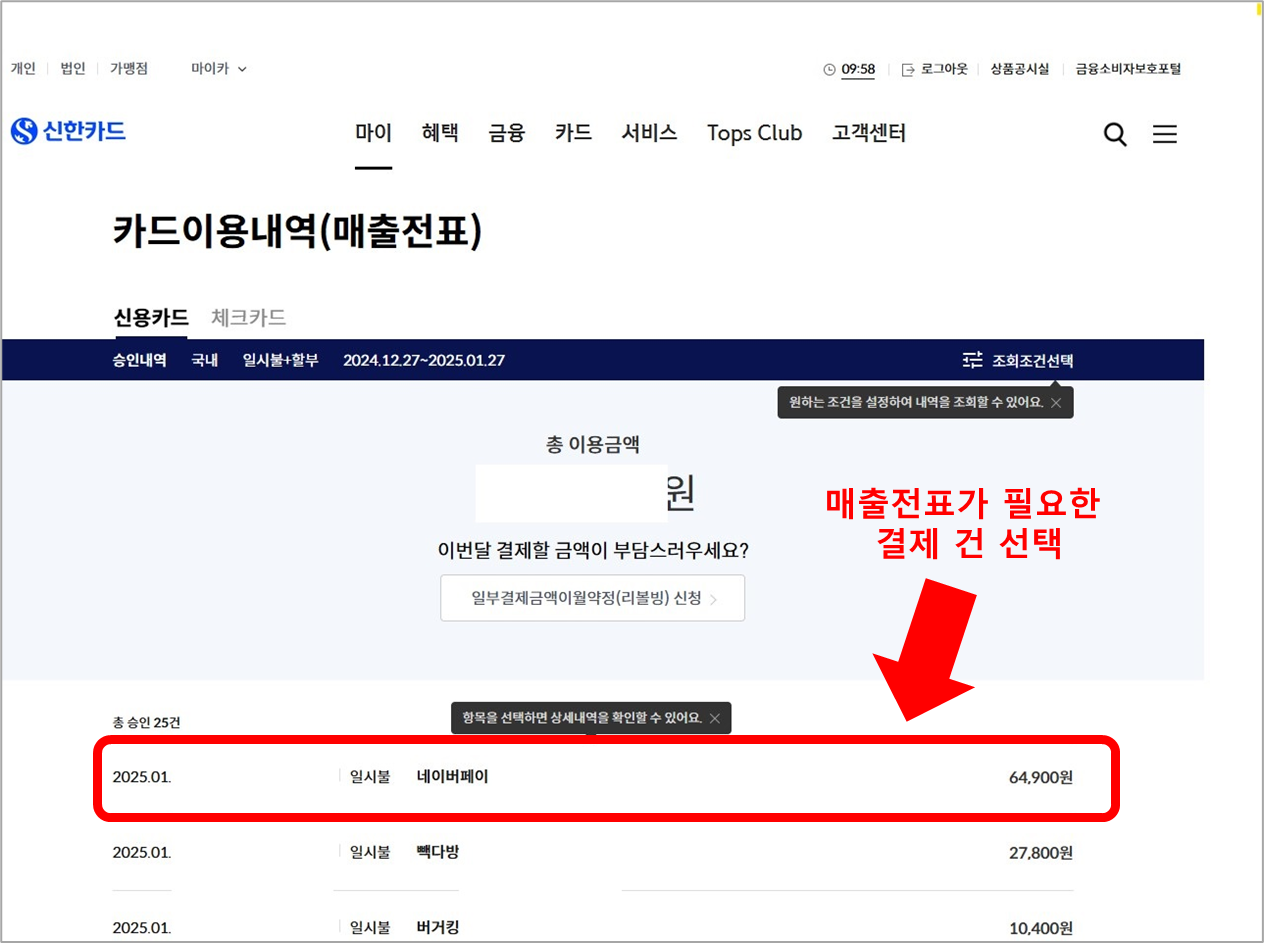Open the hamburger menu icon
This screenshot has height=943, width=1264.
point(1165,134)
